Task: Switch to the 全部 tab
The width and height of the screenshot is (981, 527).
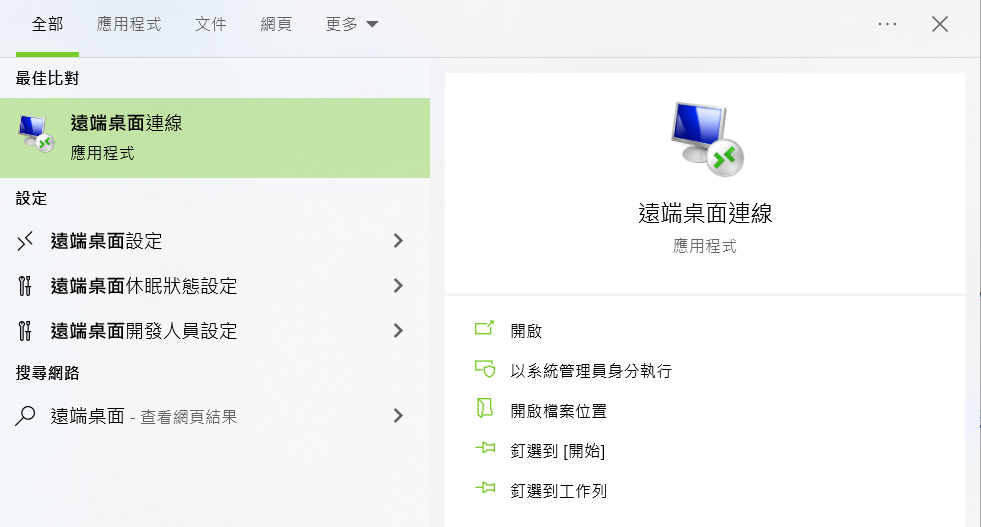Action: [x=48, y=24]
